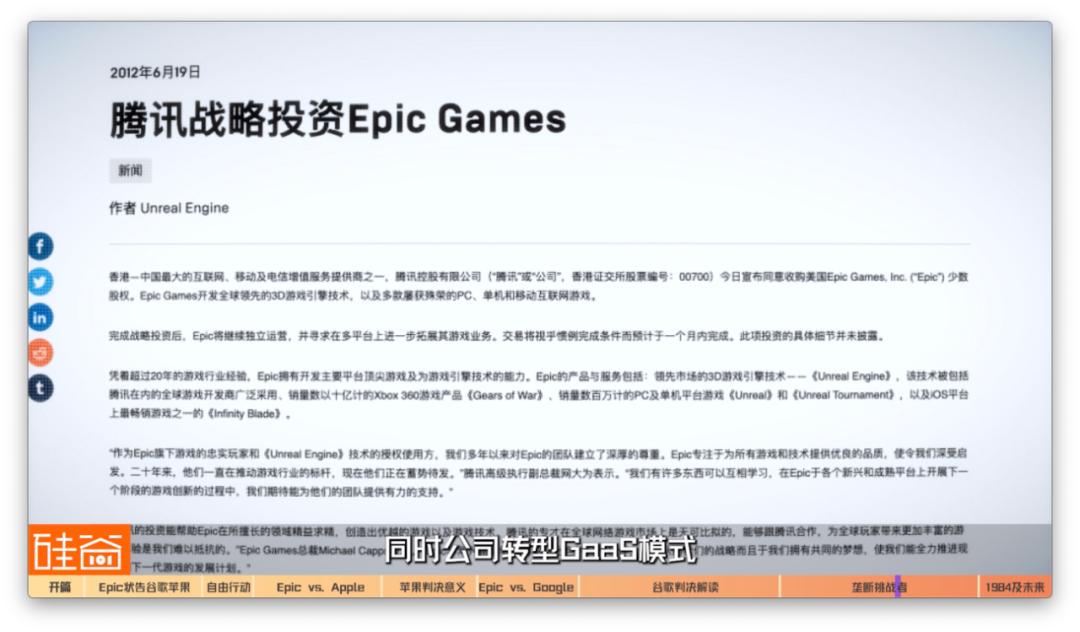Jump to the 苹果判决意义 chapter

[431, 587]
